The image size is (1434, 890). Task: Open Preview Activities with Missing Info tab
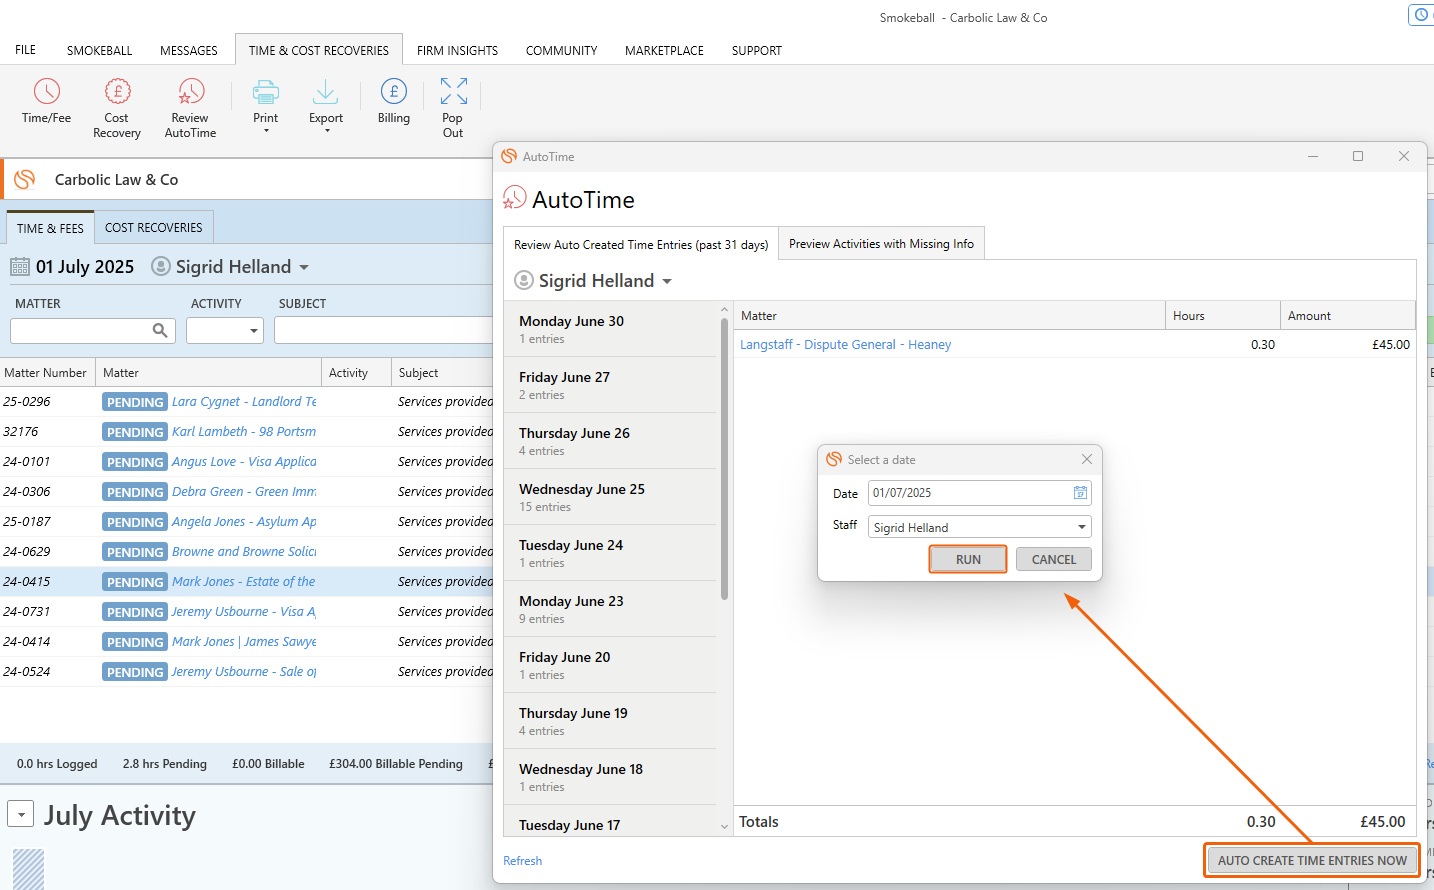click(881, 243)
